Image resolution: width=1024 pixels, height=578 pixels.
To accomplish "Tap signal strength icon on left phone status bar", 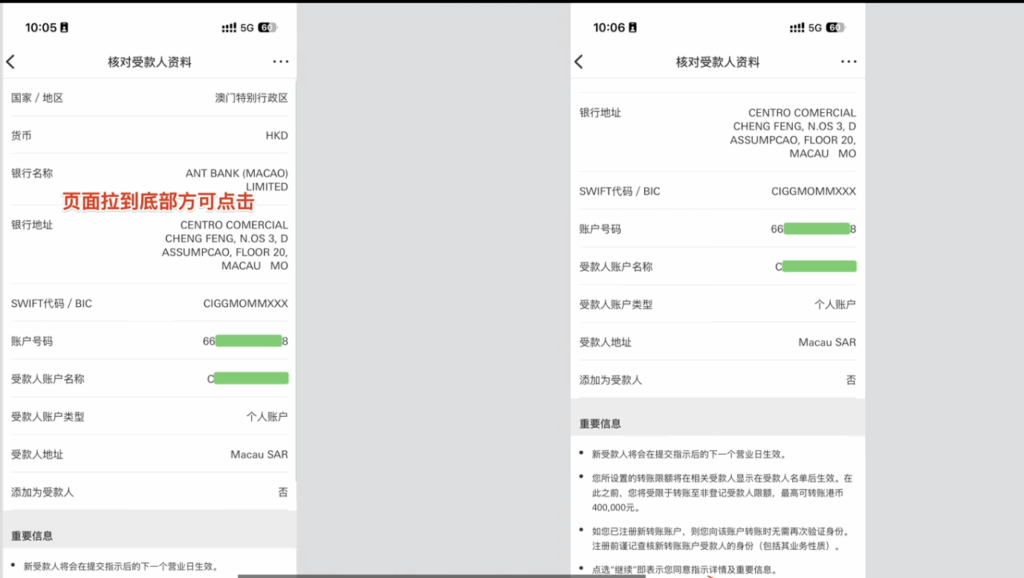I will [229, 27].
